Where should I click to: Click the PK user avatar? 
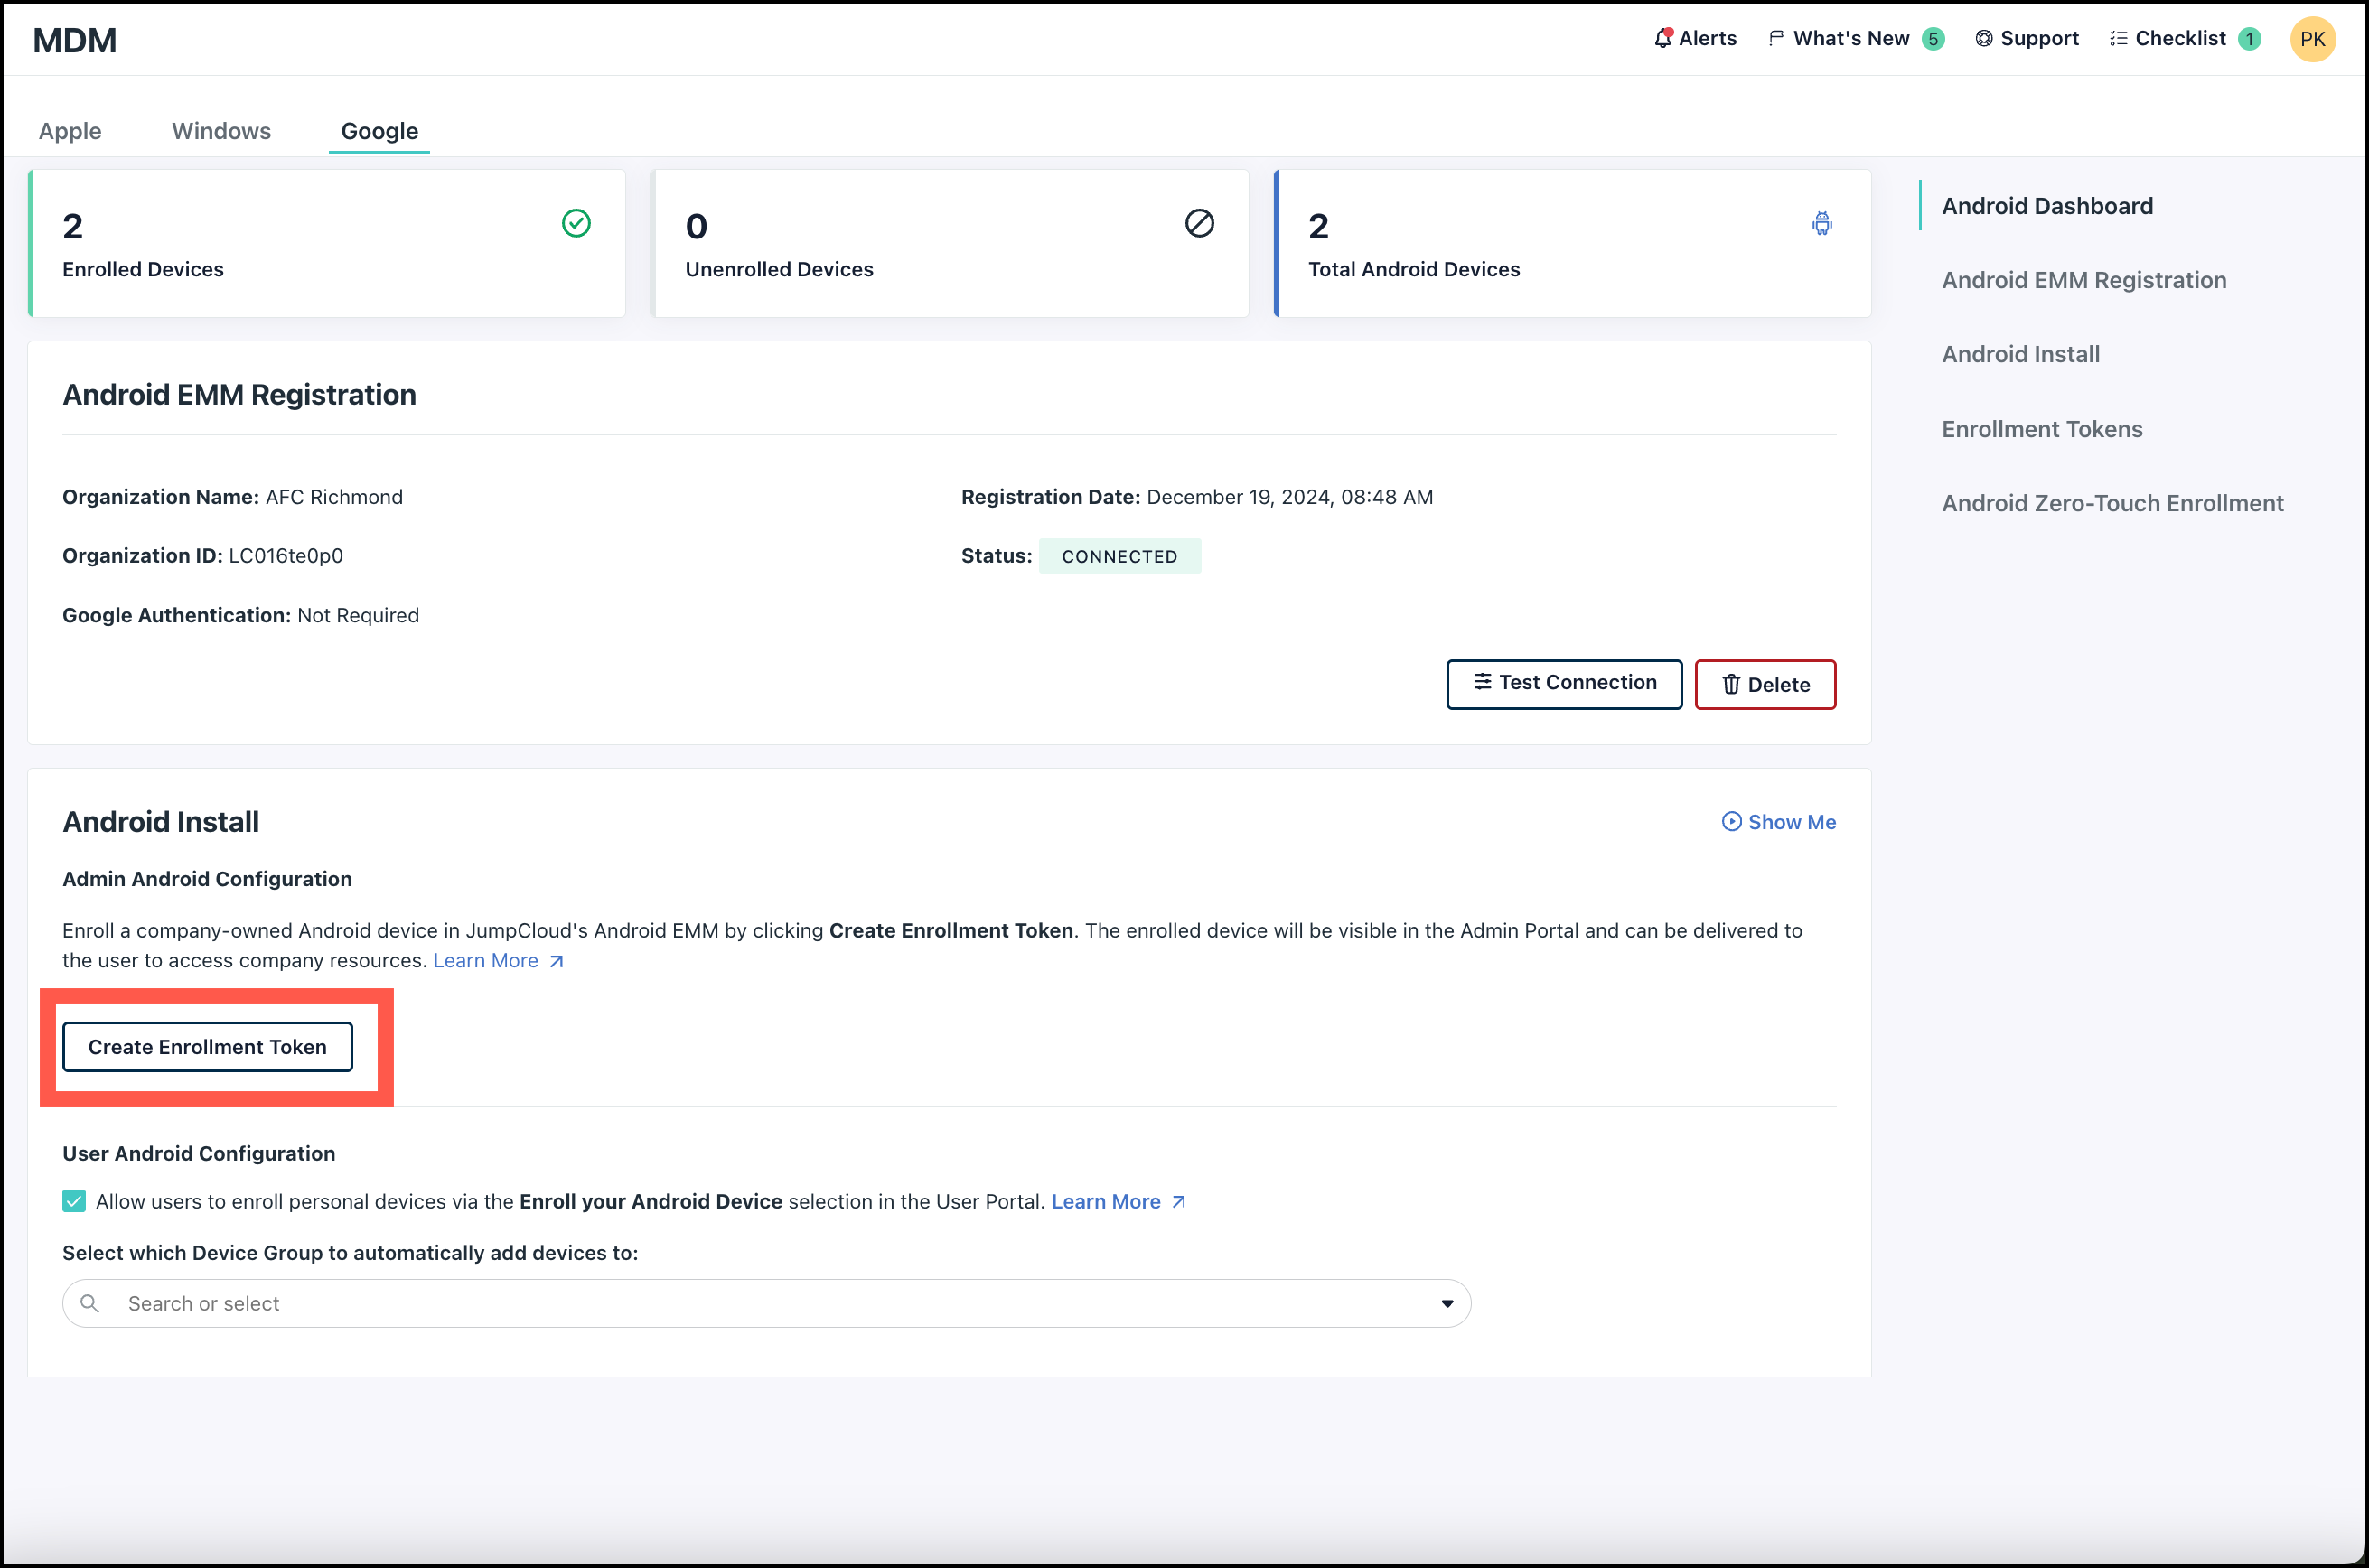[x=2311, y=39]
